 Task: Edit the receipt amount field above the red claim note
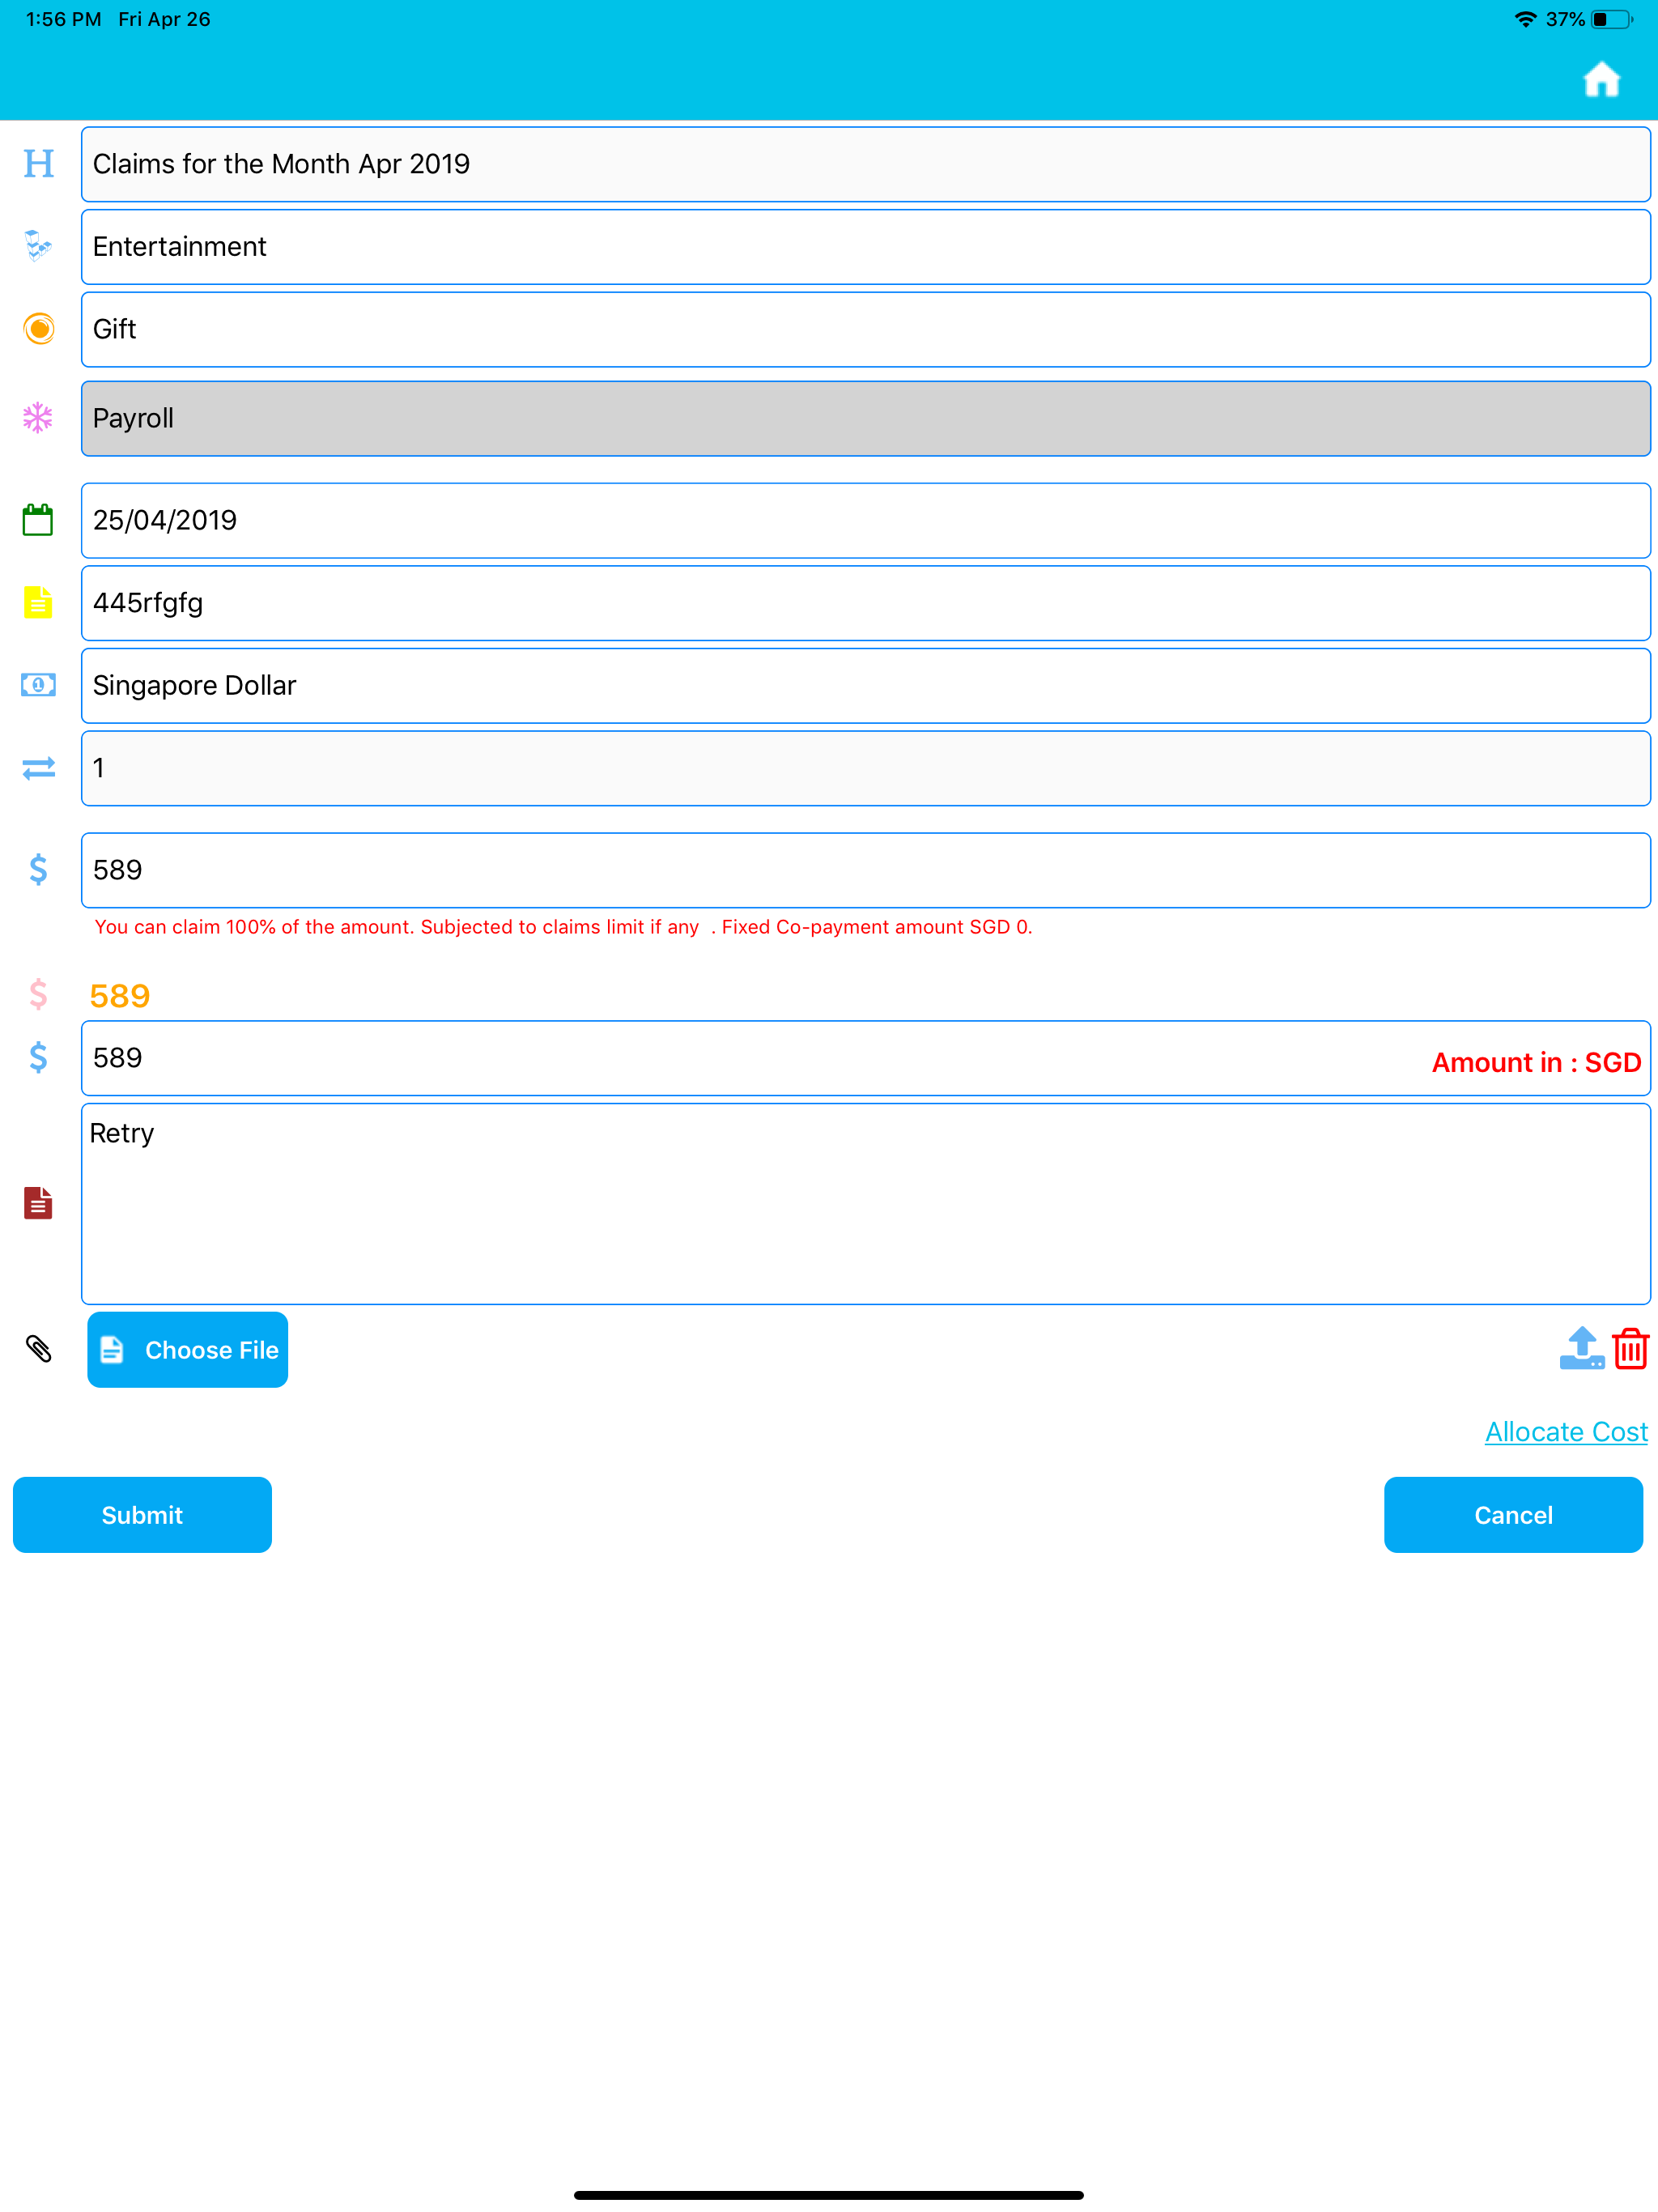[866, 870]
